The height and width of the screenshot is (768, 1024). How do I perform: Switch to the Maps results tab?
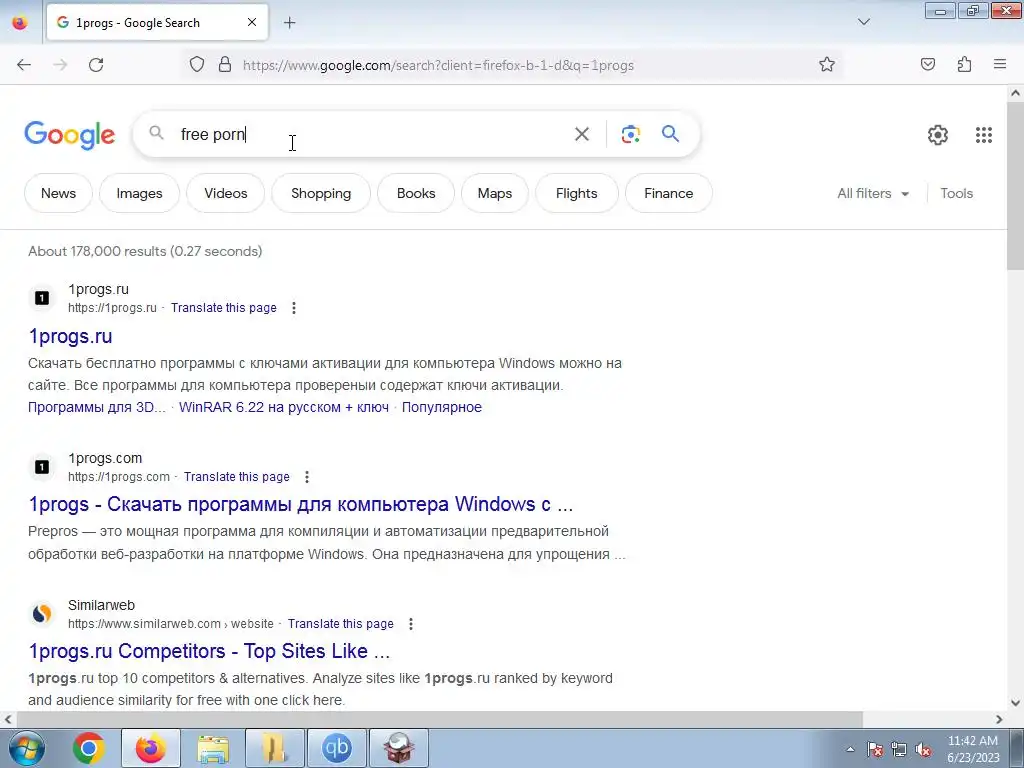click(494, 193)
